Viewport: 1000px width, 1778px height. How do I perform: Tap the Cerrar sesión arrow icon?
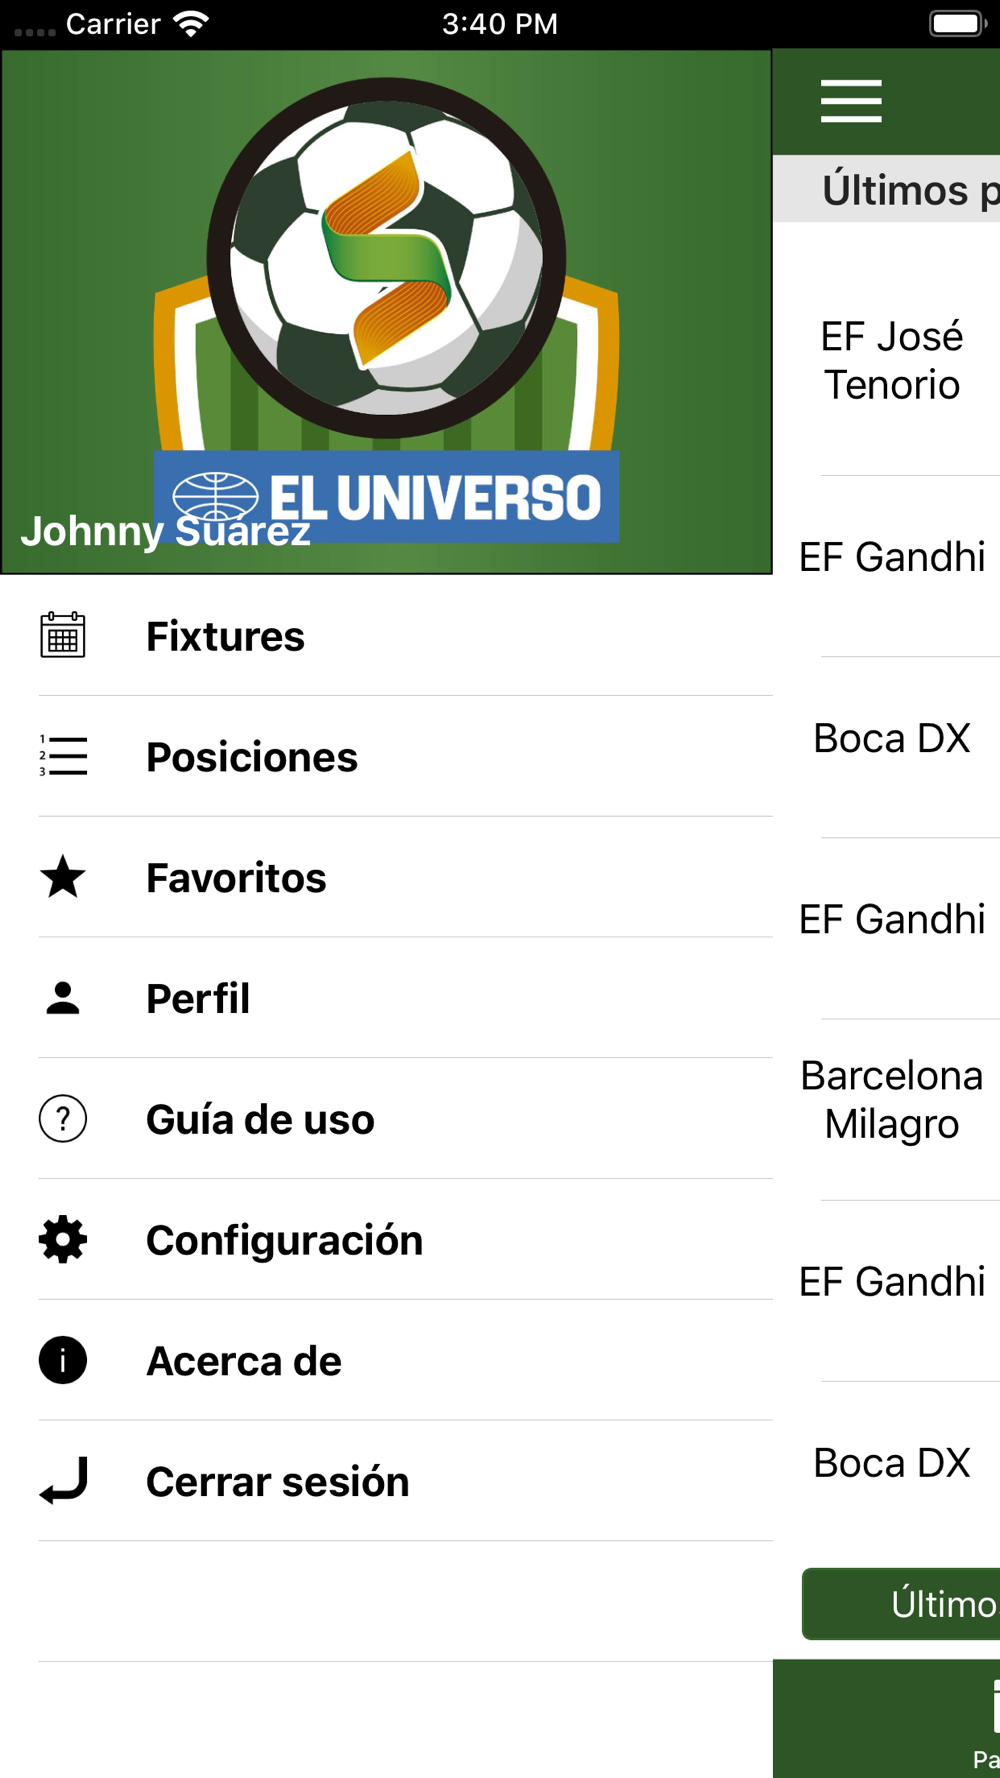point(63,1481)
